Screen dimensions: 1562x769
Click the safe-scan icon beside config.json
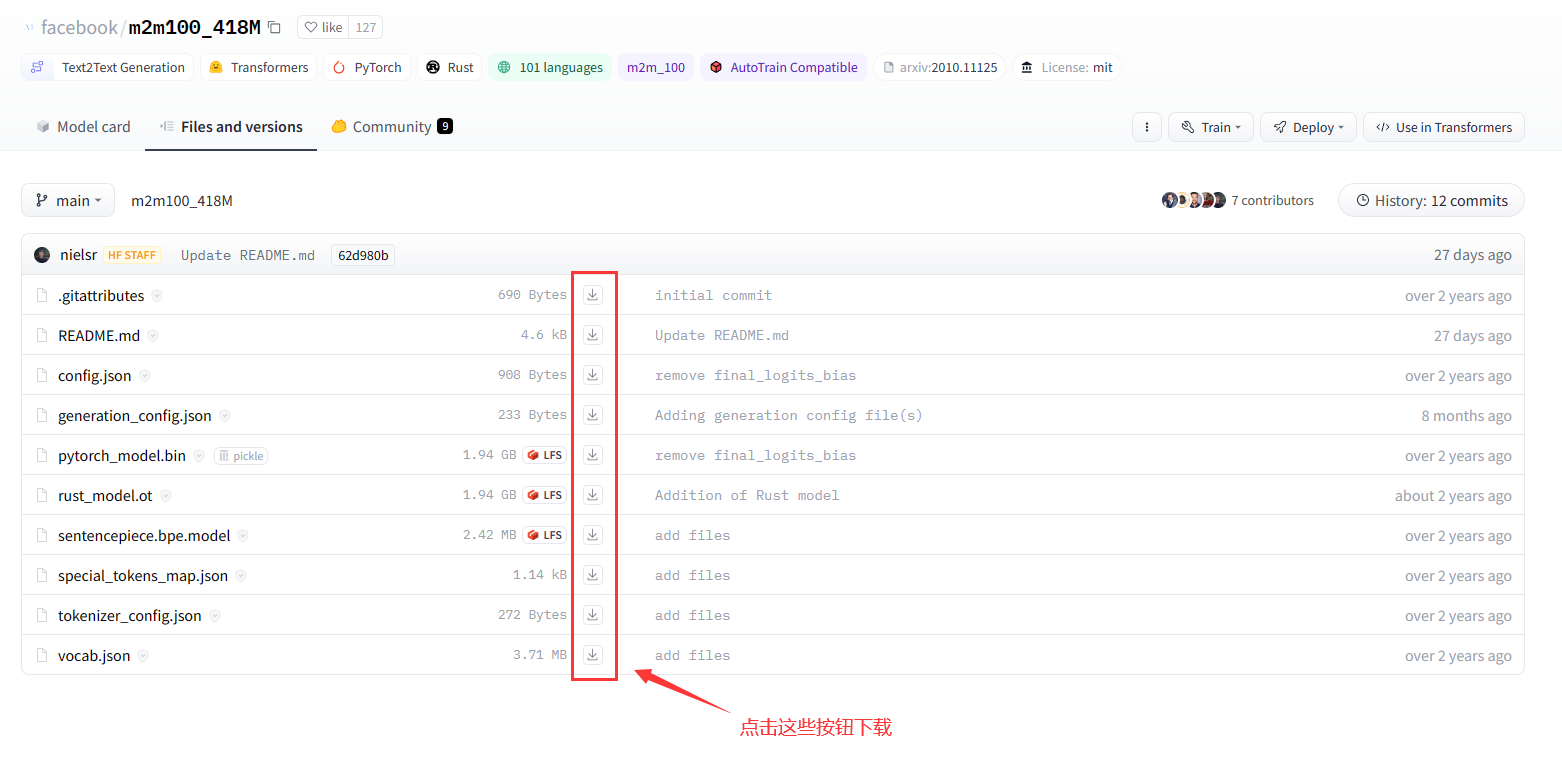pyautogui.click(x=144, y=376)
